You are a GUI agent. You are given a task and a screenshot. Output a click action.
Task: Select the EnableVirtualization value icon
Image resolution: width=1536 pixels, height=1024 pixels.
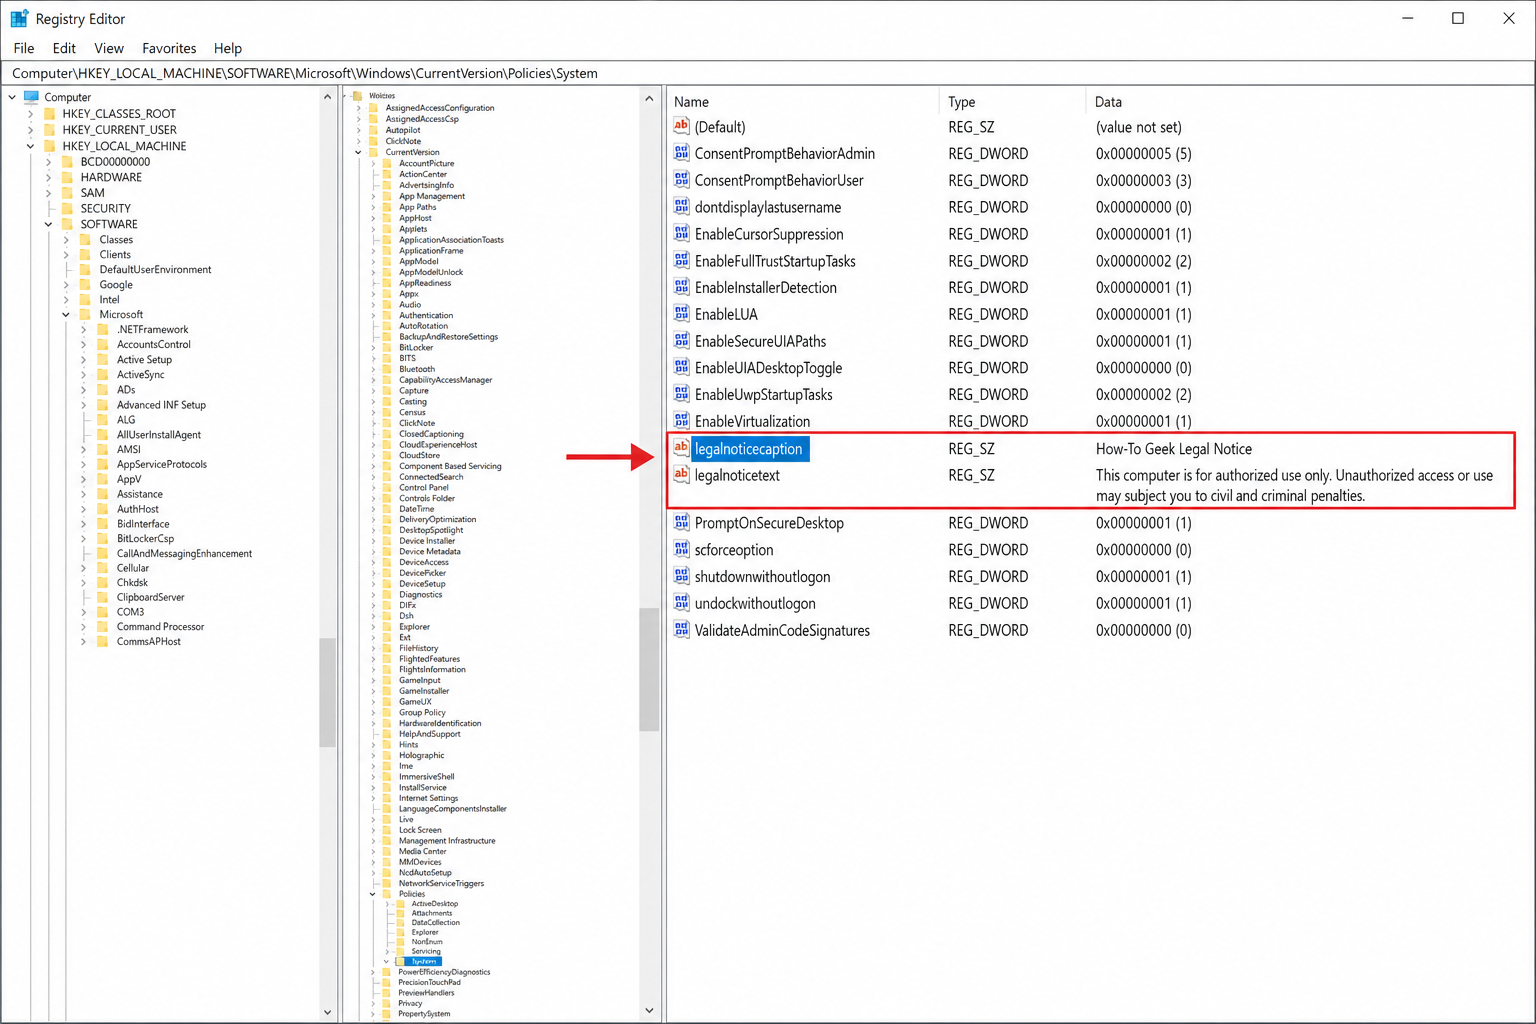click(681, 421)
